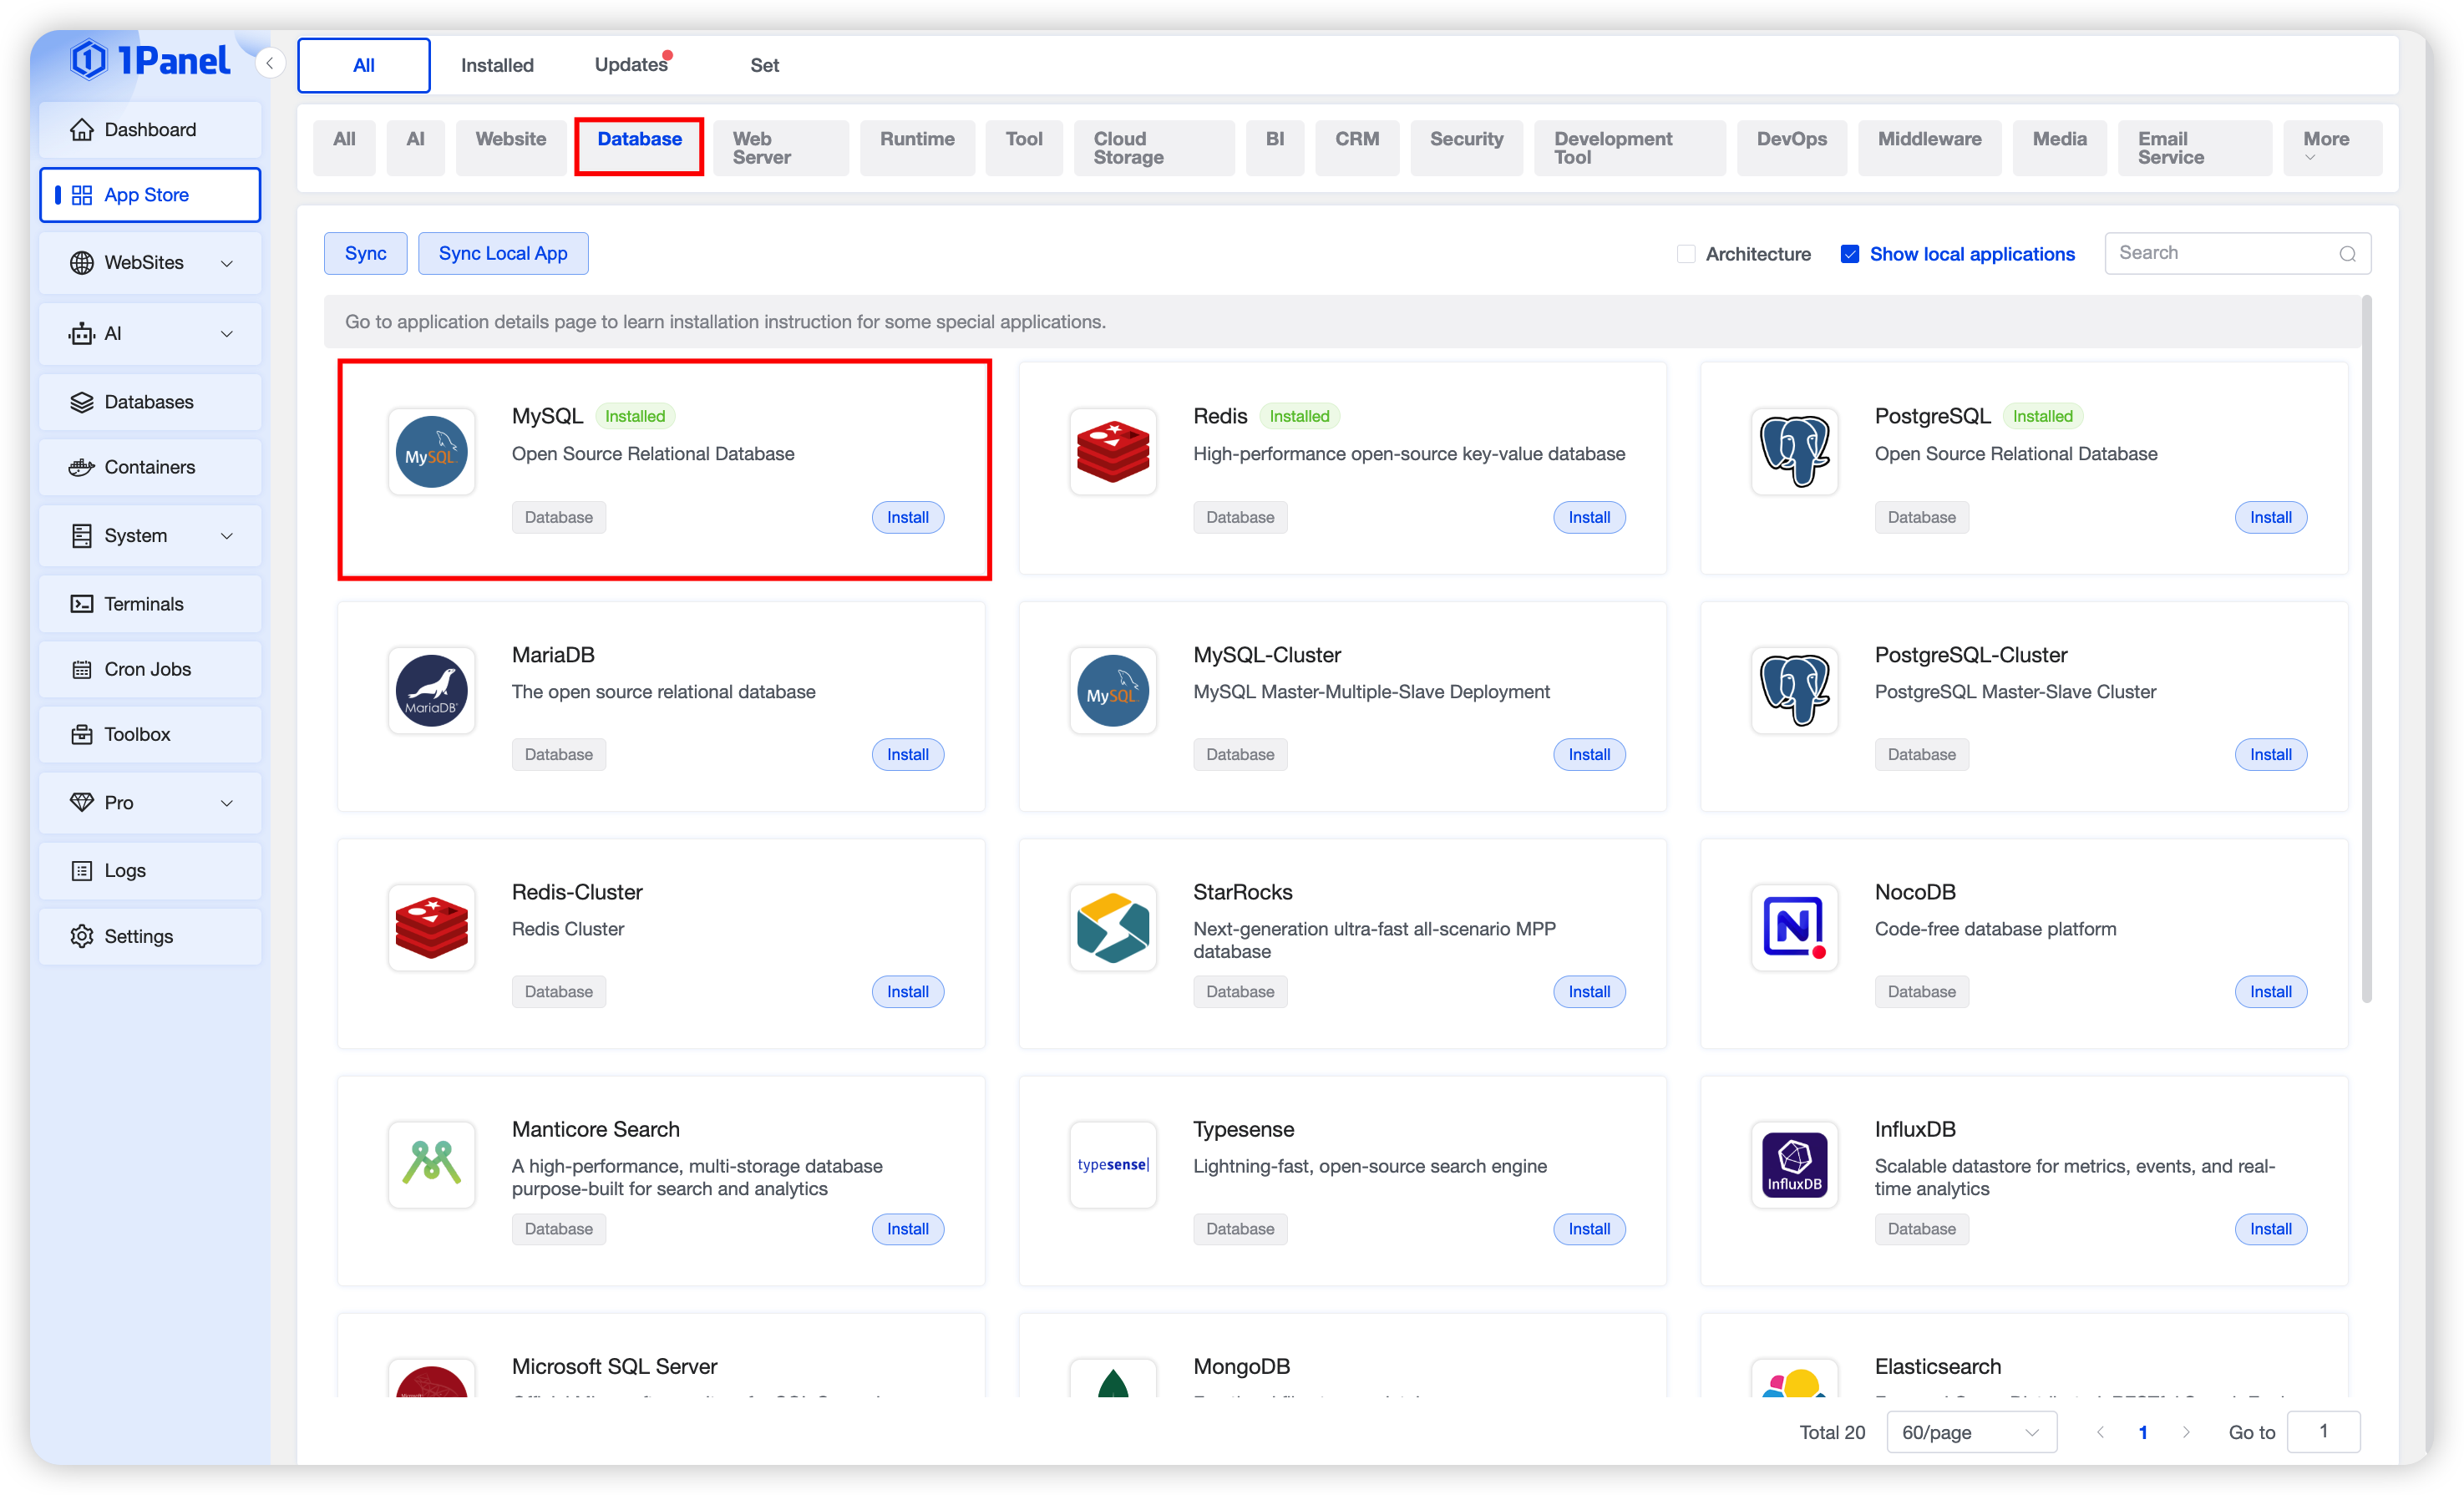
Task: Click the InfluxDB app logo icon
Action: [1794, 1164]
